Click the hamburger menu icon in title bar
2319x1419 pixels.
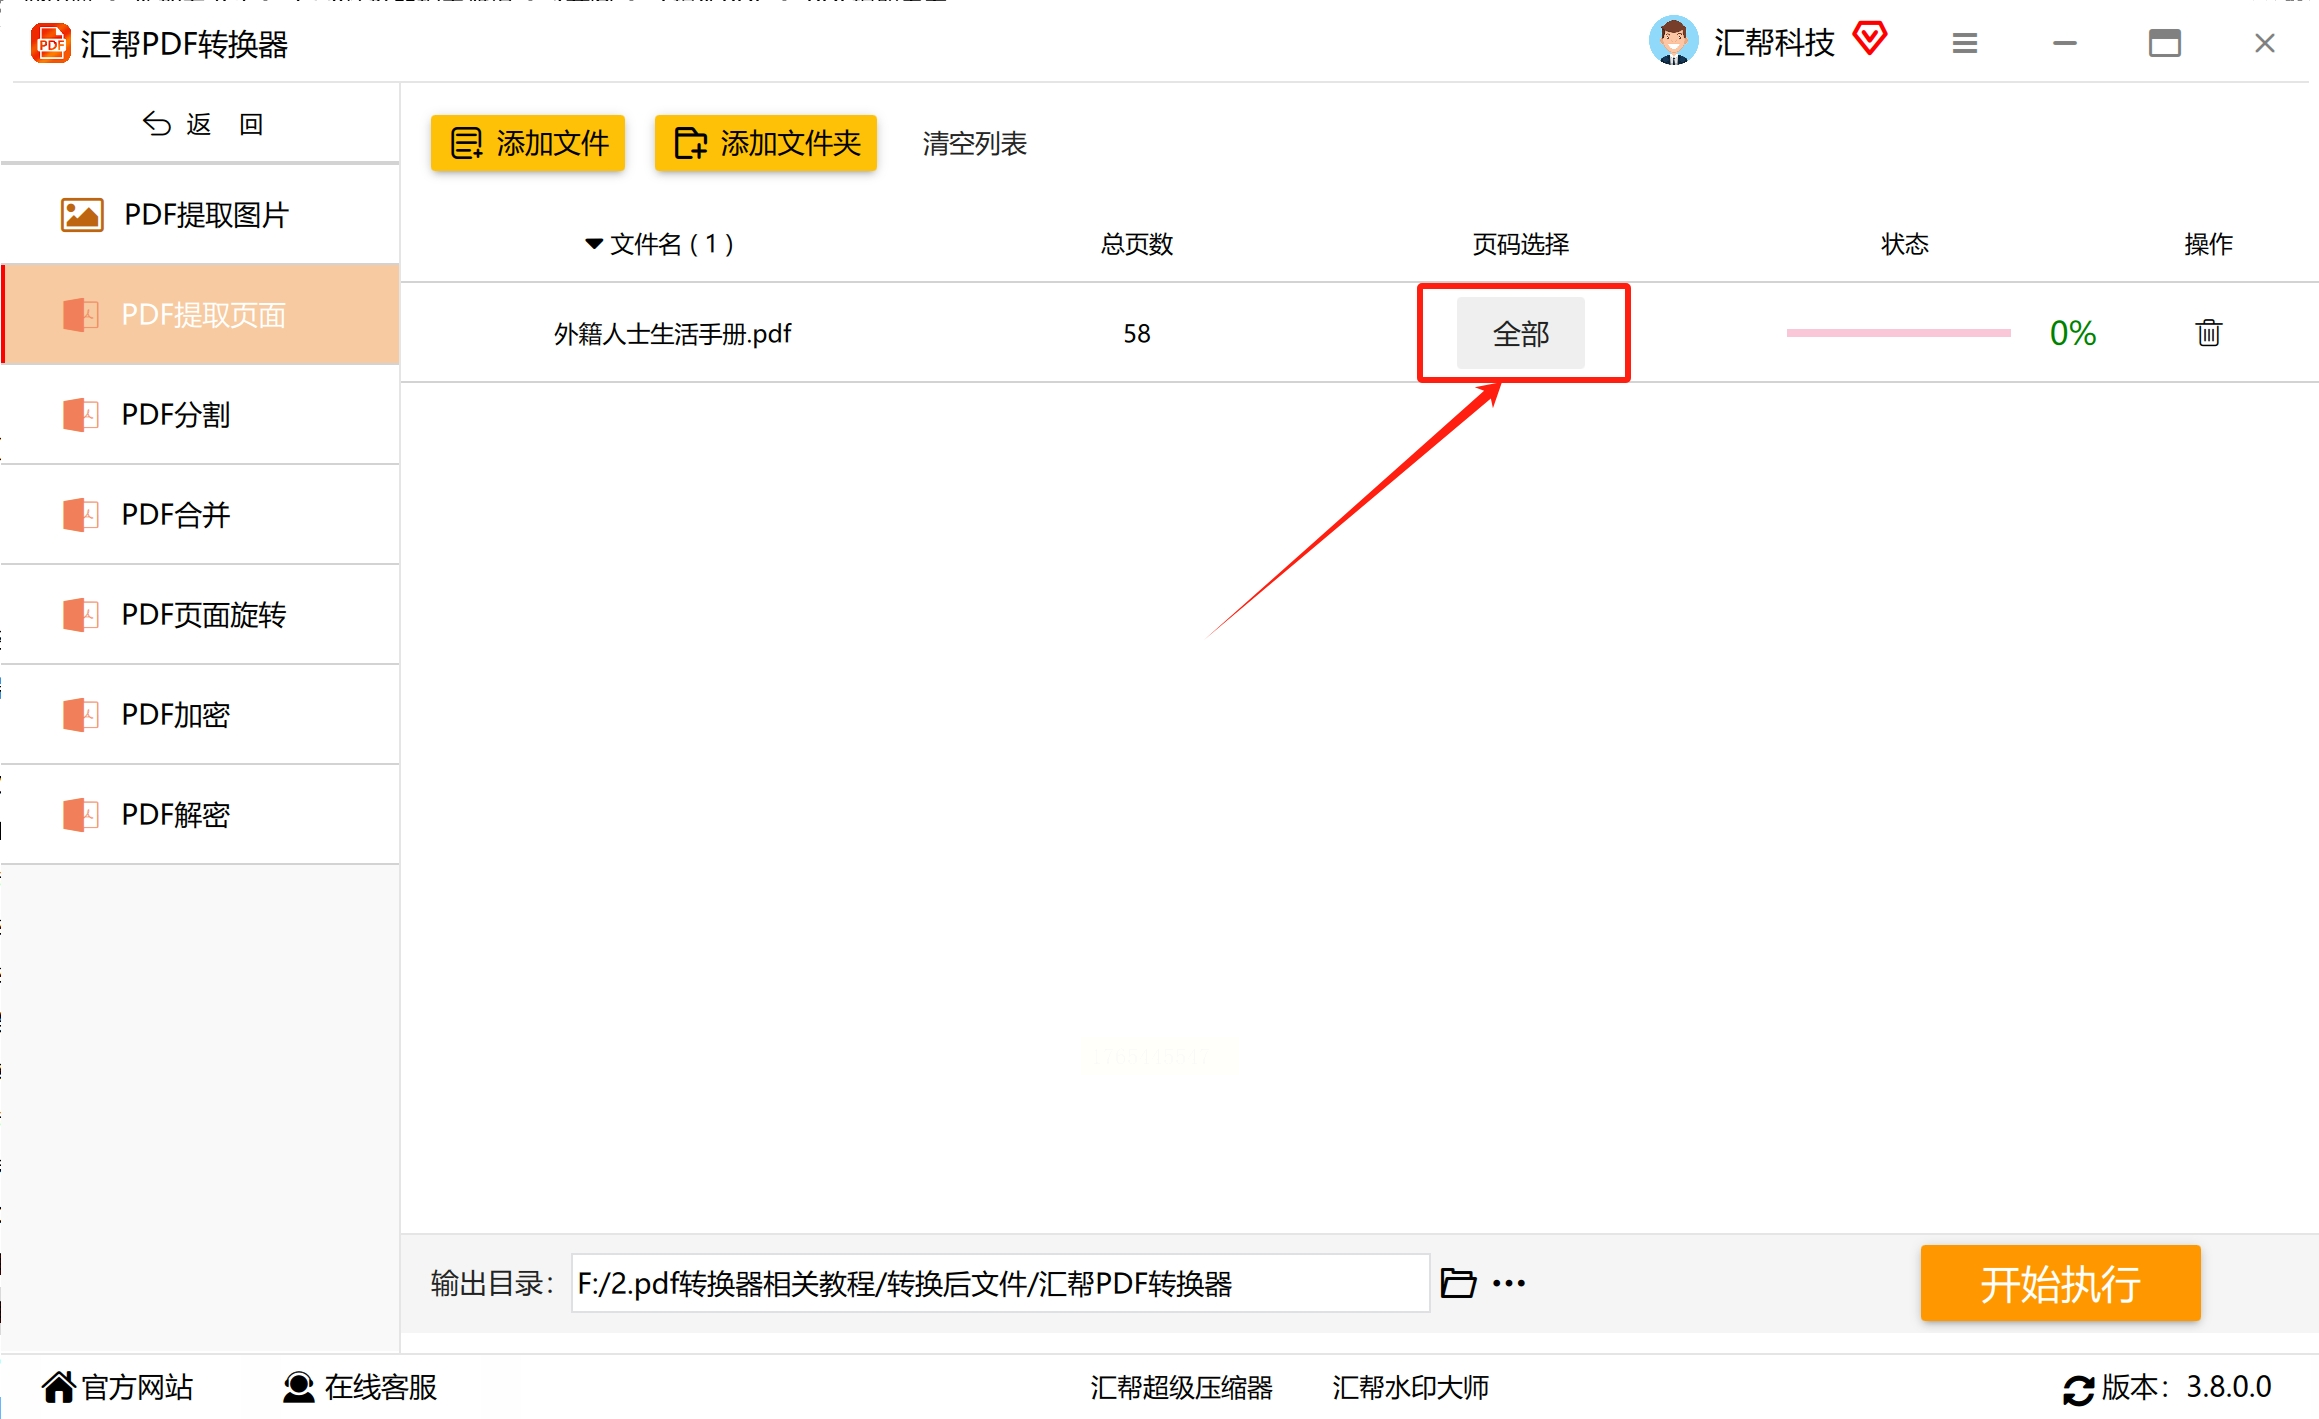click(x=1964, y=43)
